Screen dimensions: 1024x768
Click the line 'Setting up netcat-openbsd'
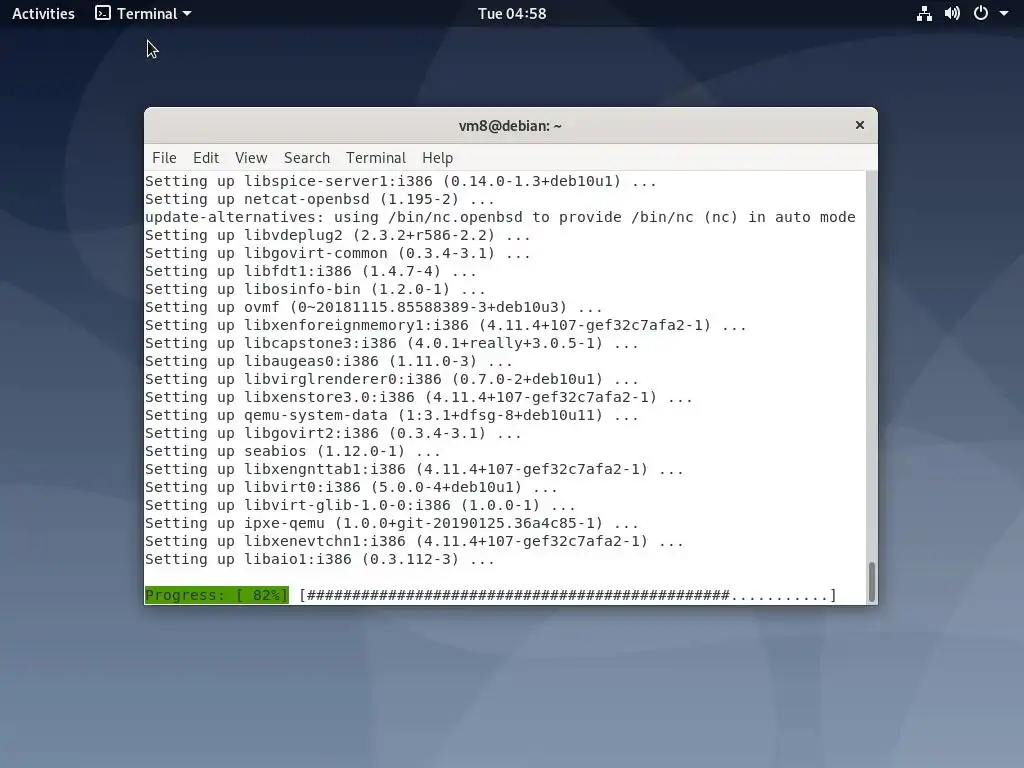(x=319, y=199)
